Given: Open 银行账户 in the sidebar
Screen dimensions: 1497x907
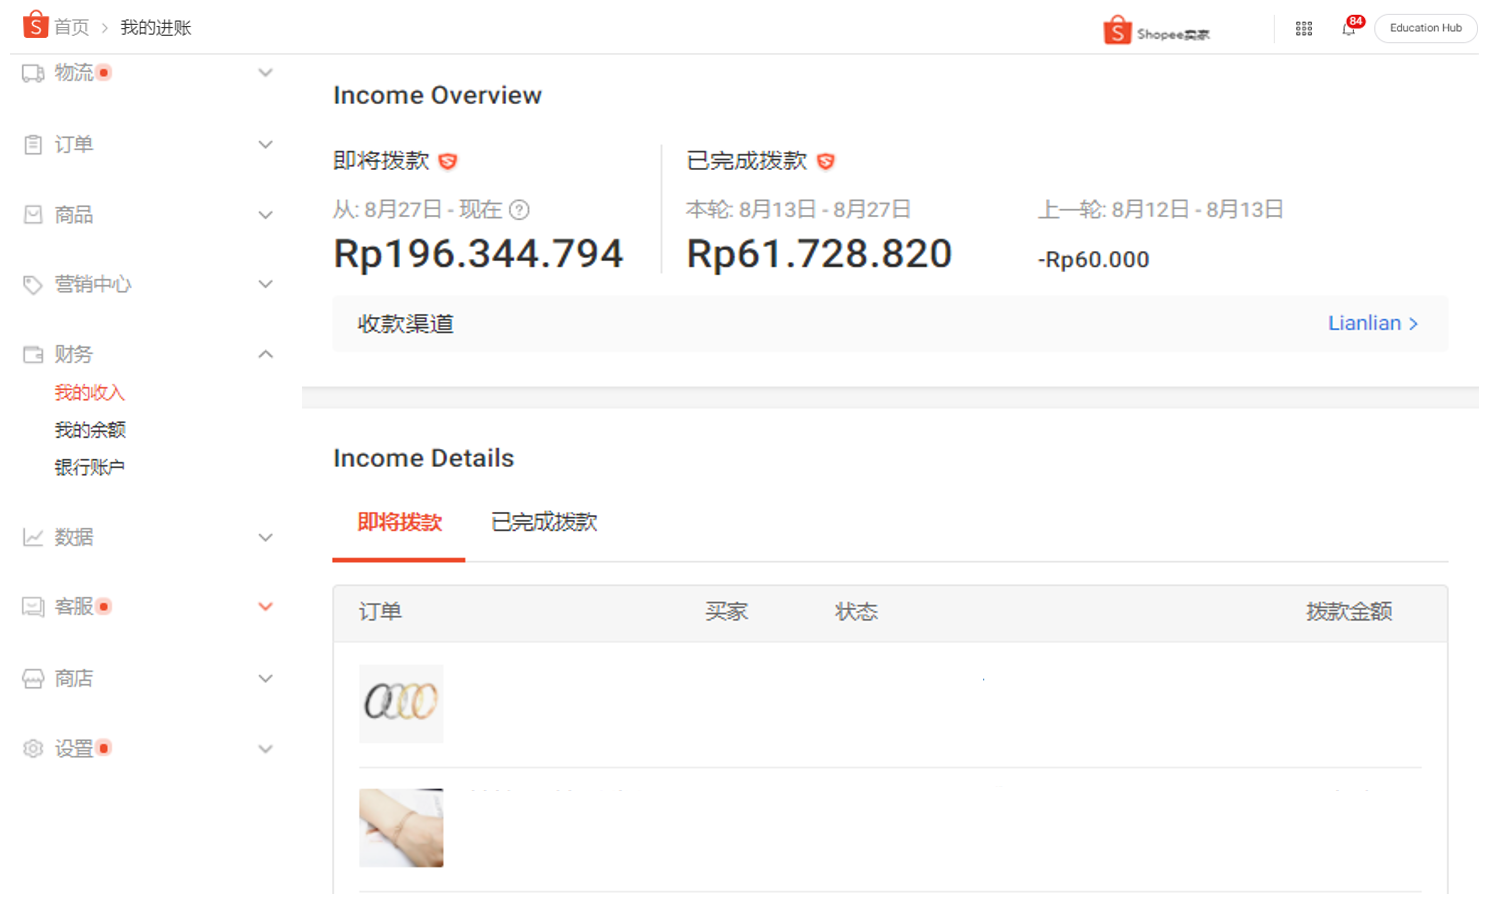Looking at the screenshot, I should pyautogui.click(x=90, y=467).
